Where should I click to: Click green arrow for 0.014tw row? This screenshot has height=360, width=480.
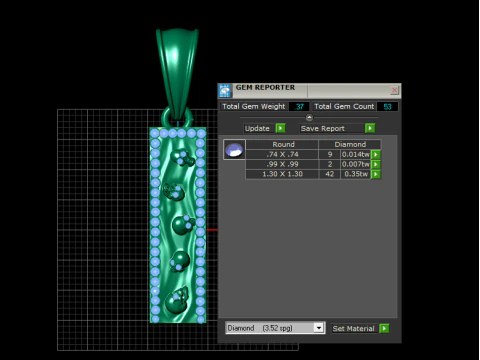(376, 154)
